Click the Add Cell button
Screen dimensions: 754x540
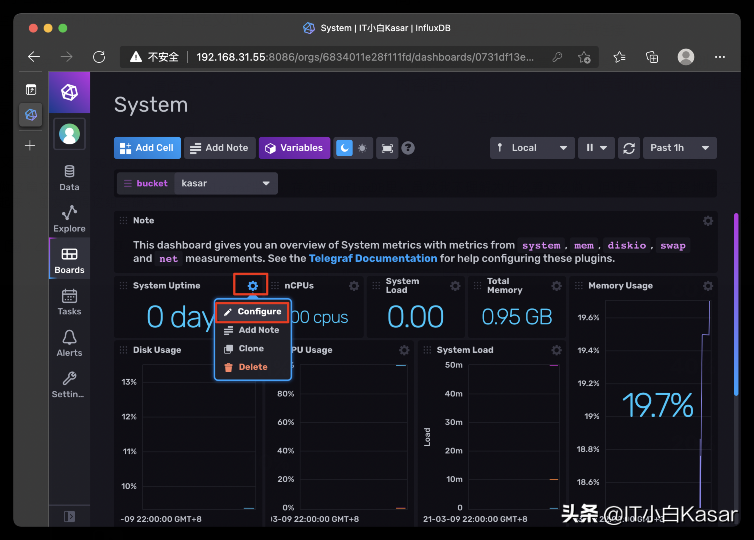pyautogui.click(x=147, y=148)
